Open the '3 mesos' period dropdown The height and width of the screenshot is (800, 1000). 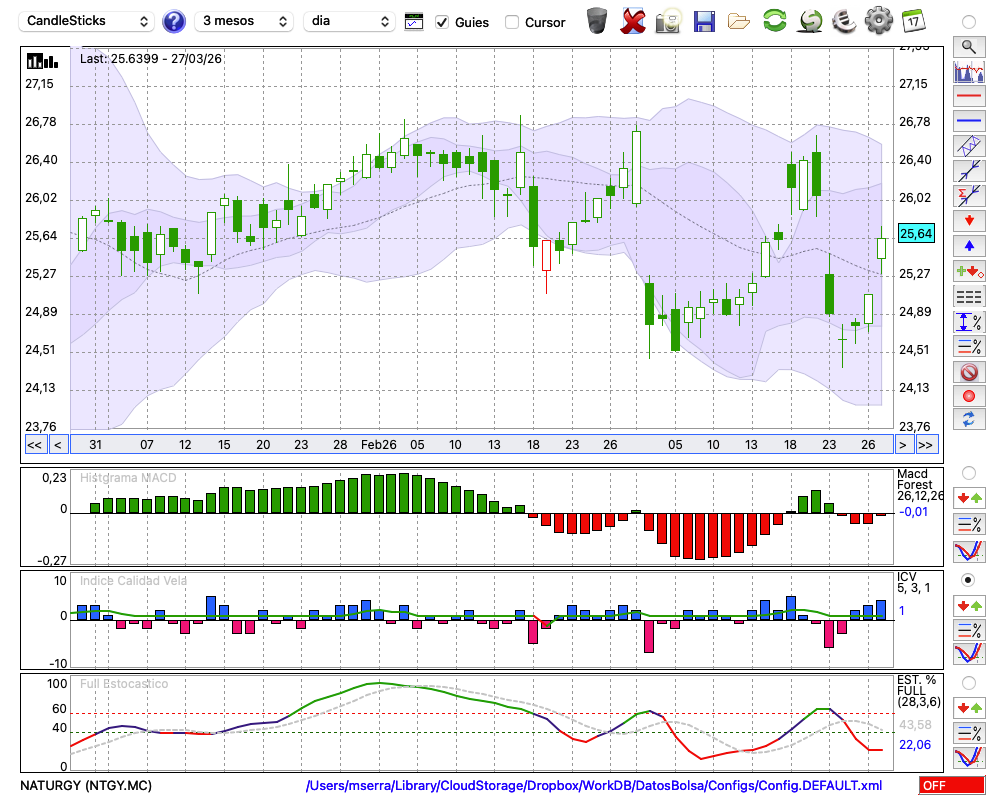pos(244,21)
